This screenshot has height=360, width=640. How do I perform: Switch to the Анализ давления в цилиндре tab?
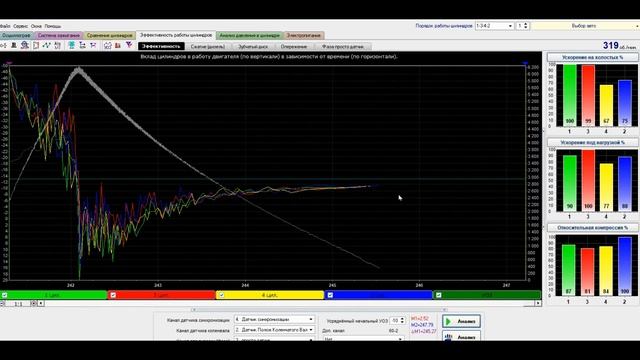click(249, 36)
